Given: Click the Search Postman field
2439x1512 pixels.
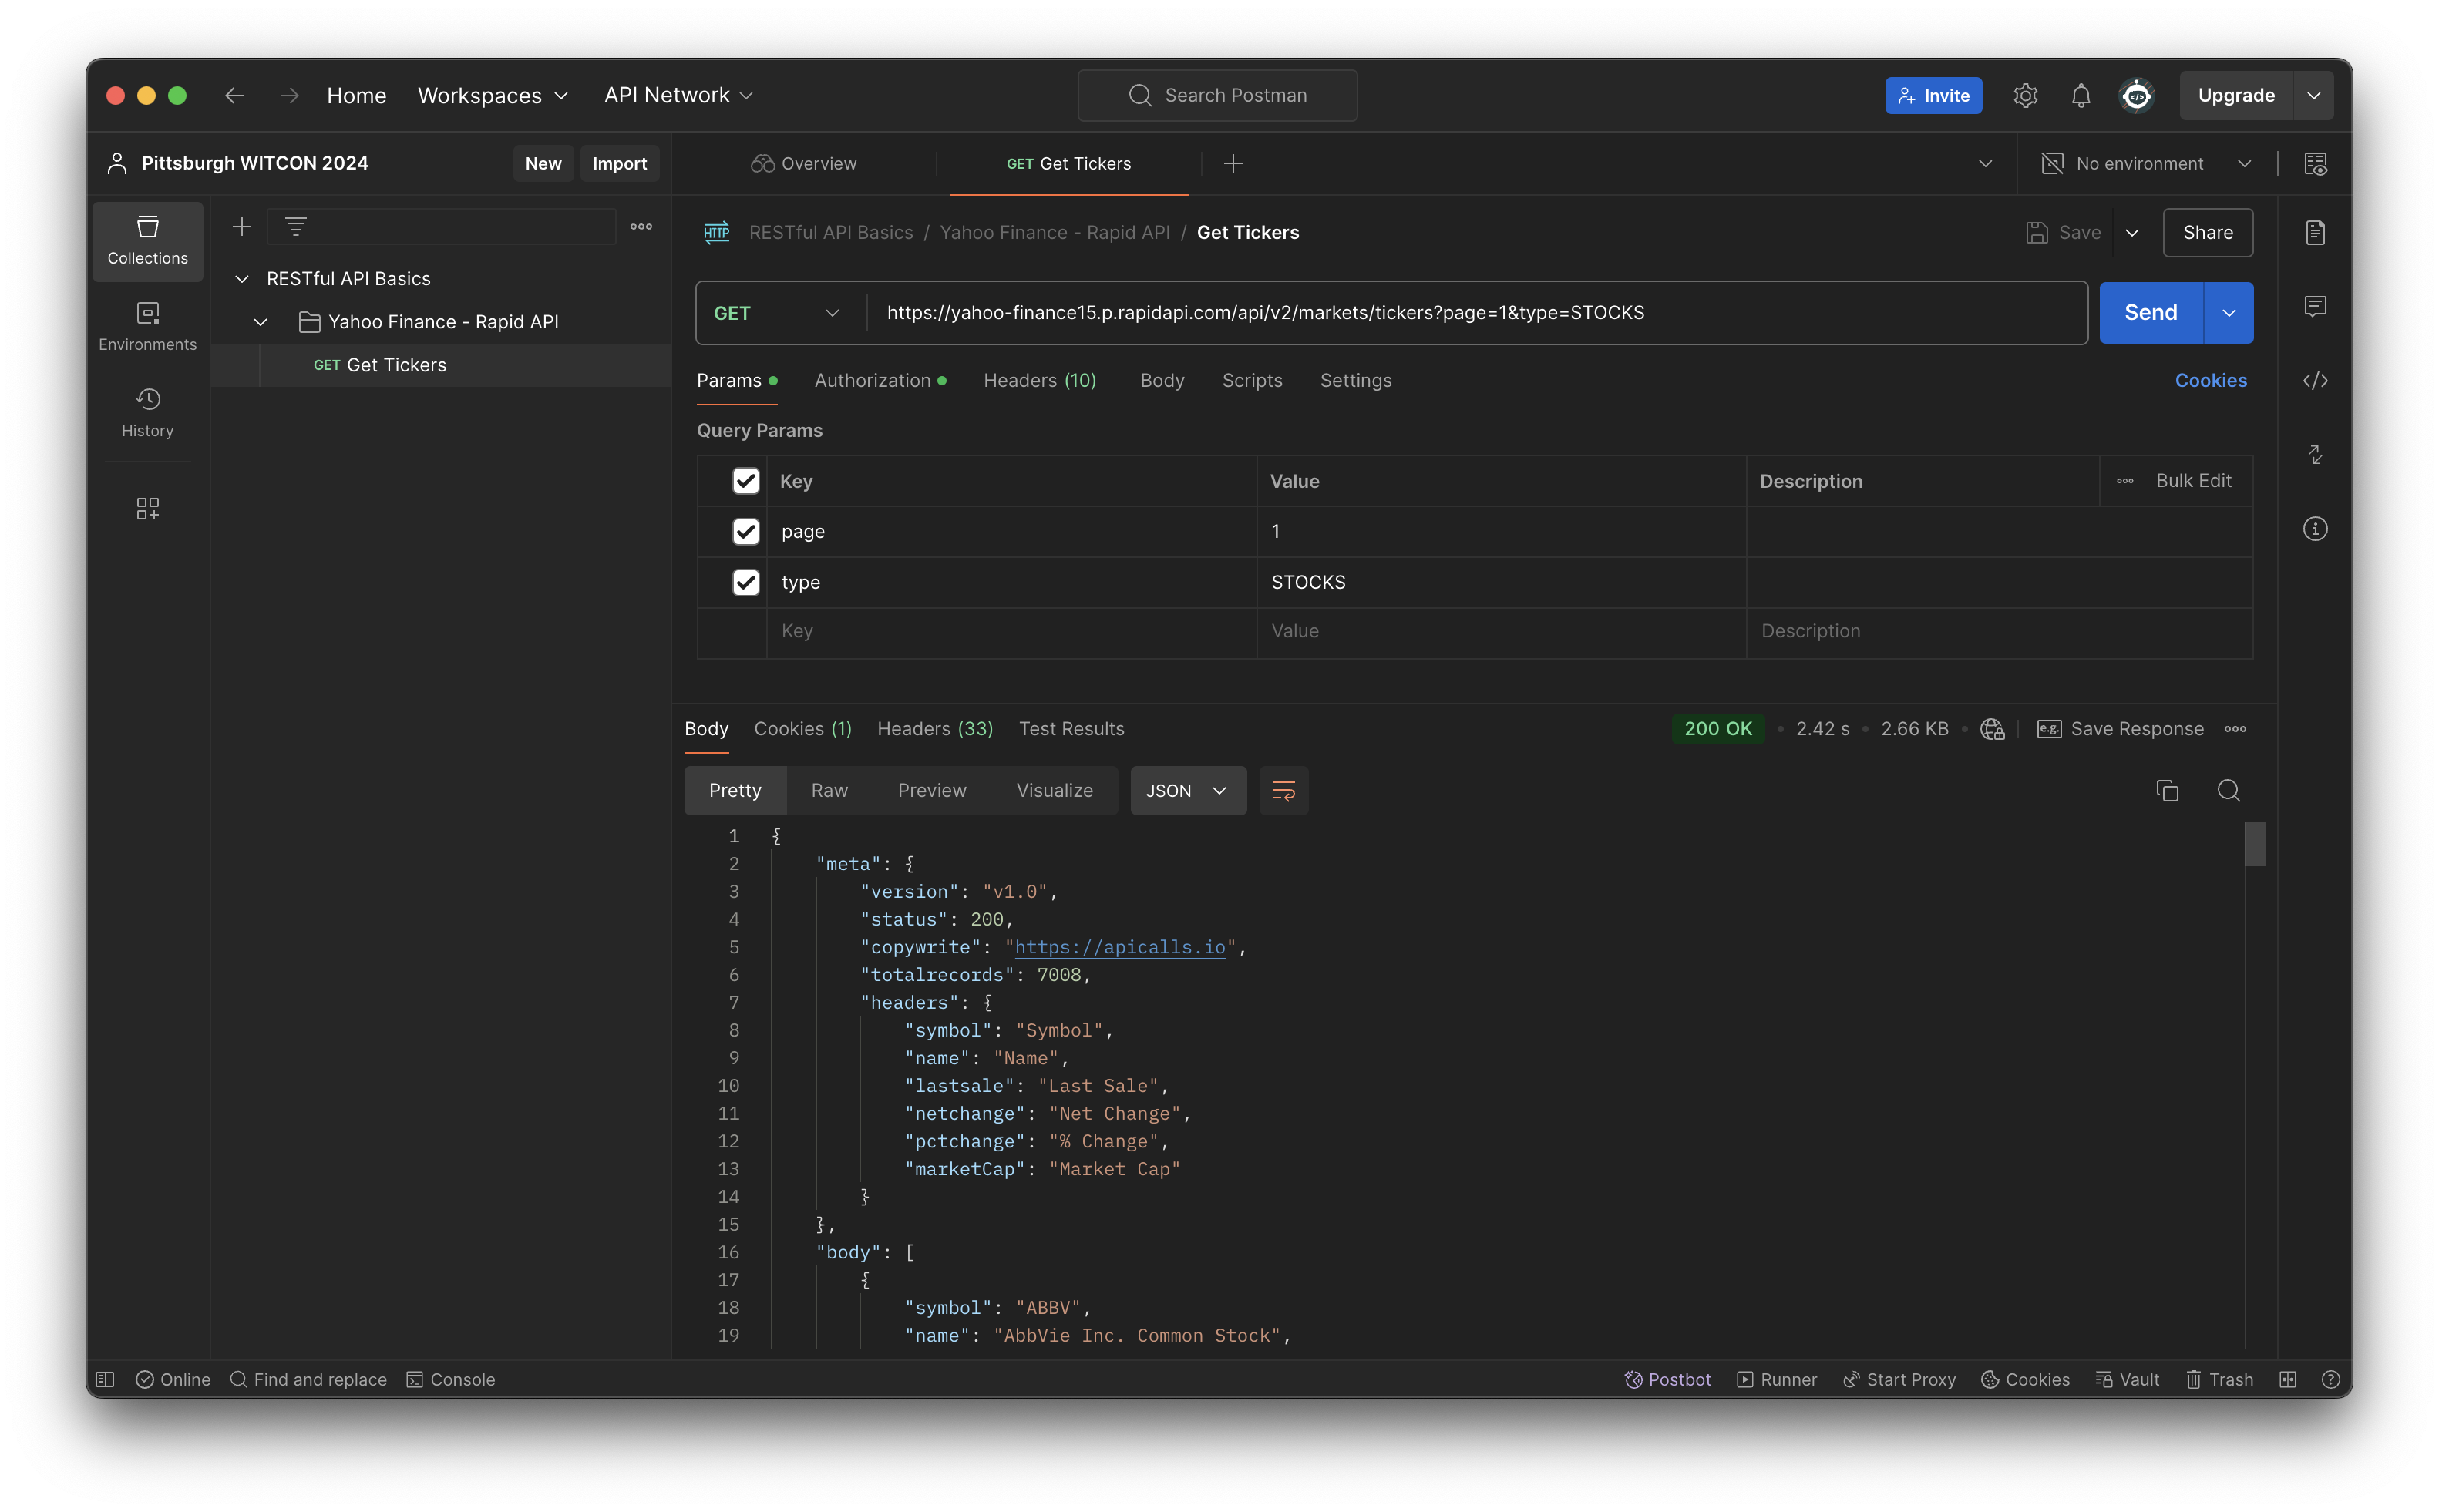Looking at the screenshot, I should 1217,95.
